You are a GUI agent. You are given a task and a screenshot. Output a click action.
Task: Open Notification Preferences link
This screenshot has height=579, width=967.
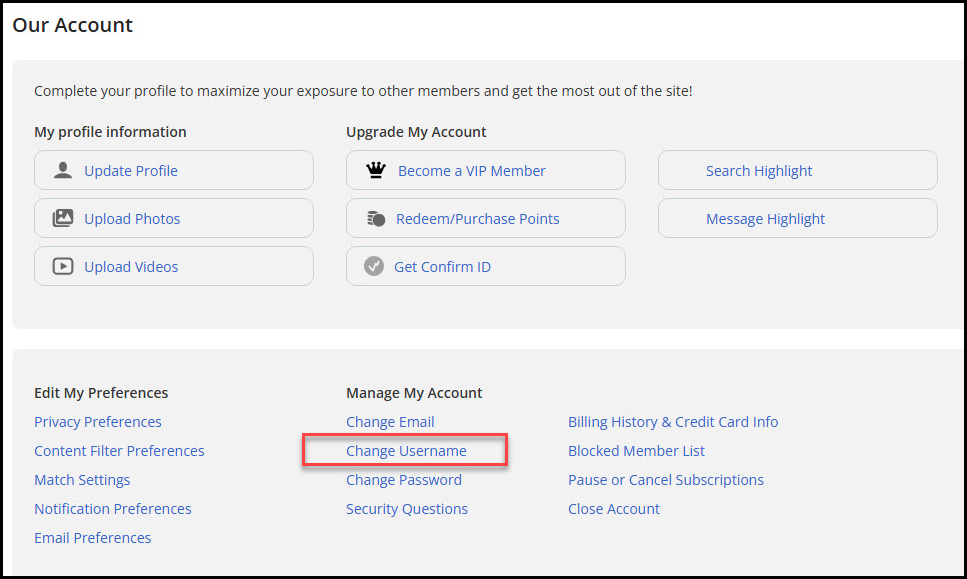click(112, 509)
